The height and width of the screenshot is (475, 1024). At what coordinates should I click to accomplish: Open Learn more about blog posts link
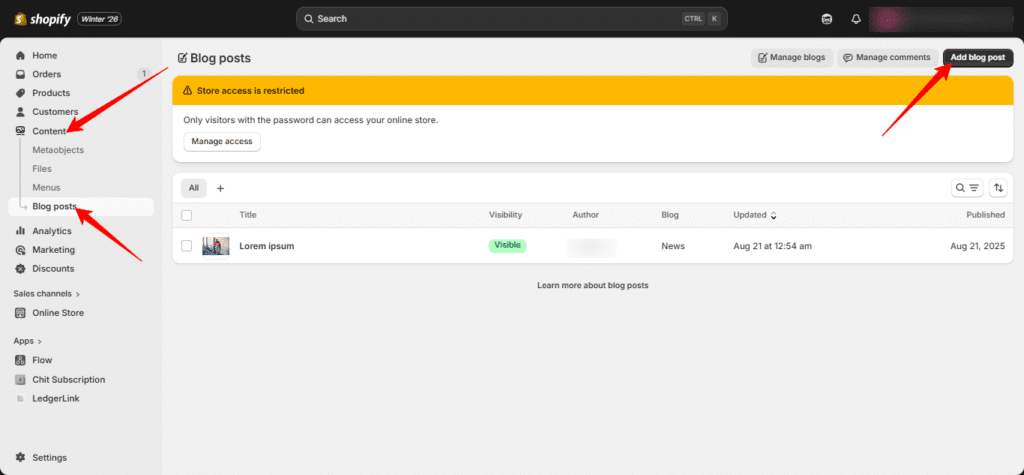(592, 286)
